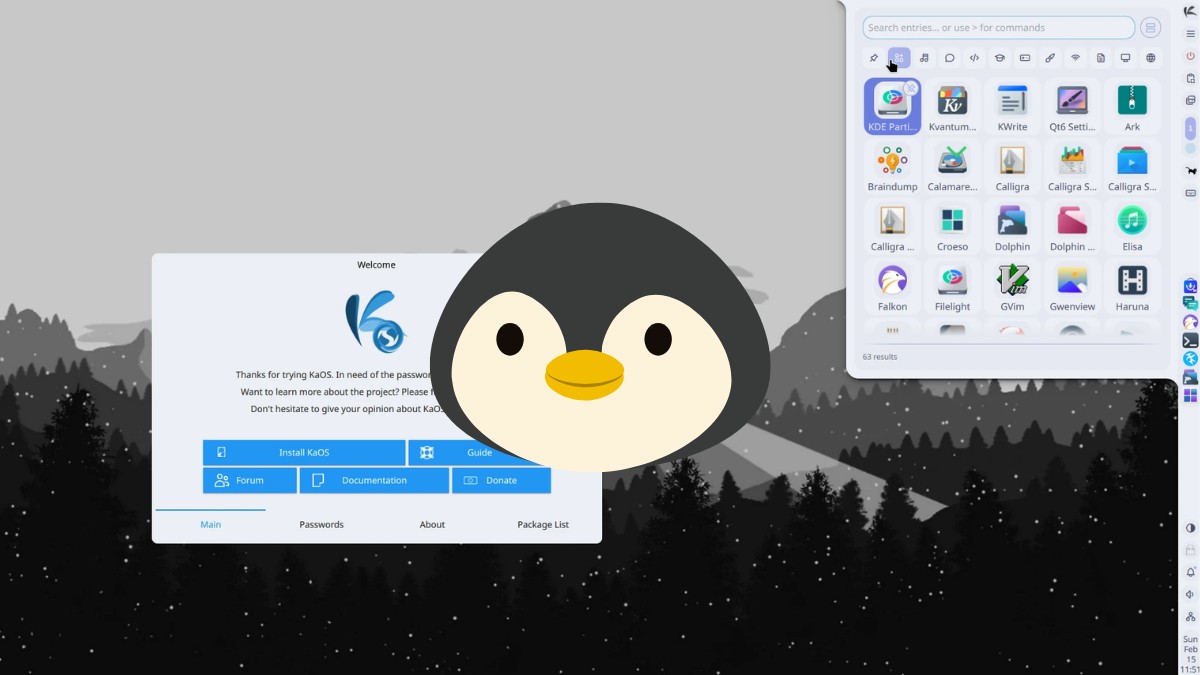
Task: Click the Install KaOS button
Action: (303, 452)
